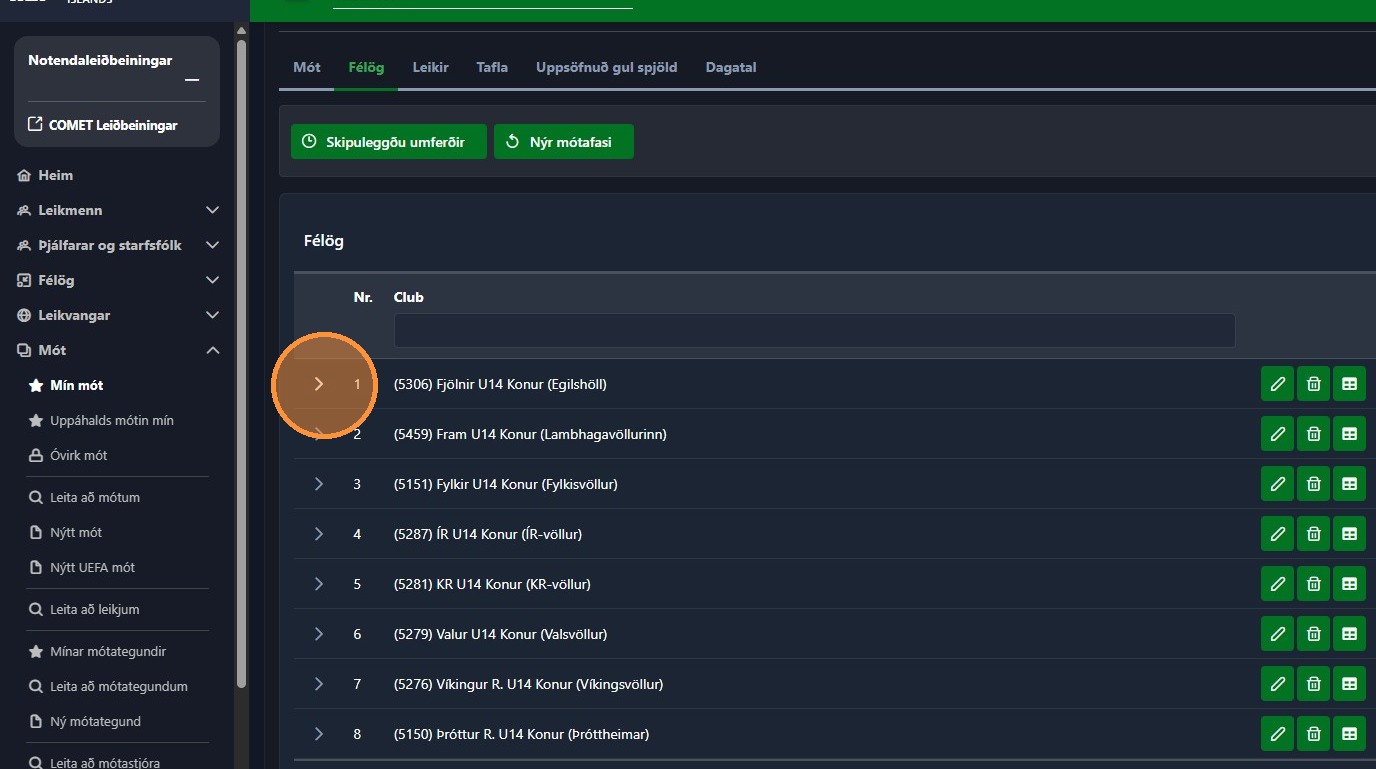Click the edit pencil for ÍR U14 Konur

[1277, 534]
